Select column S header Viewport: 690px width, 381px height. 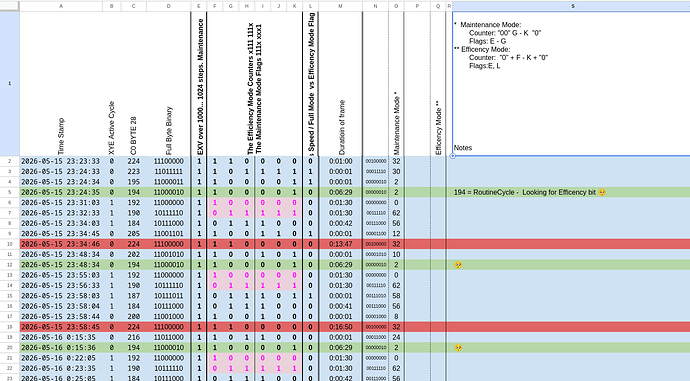[571, 6]
